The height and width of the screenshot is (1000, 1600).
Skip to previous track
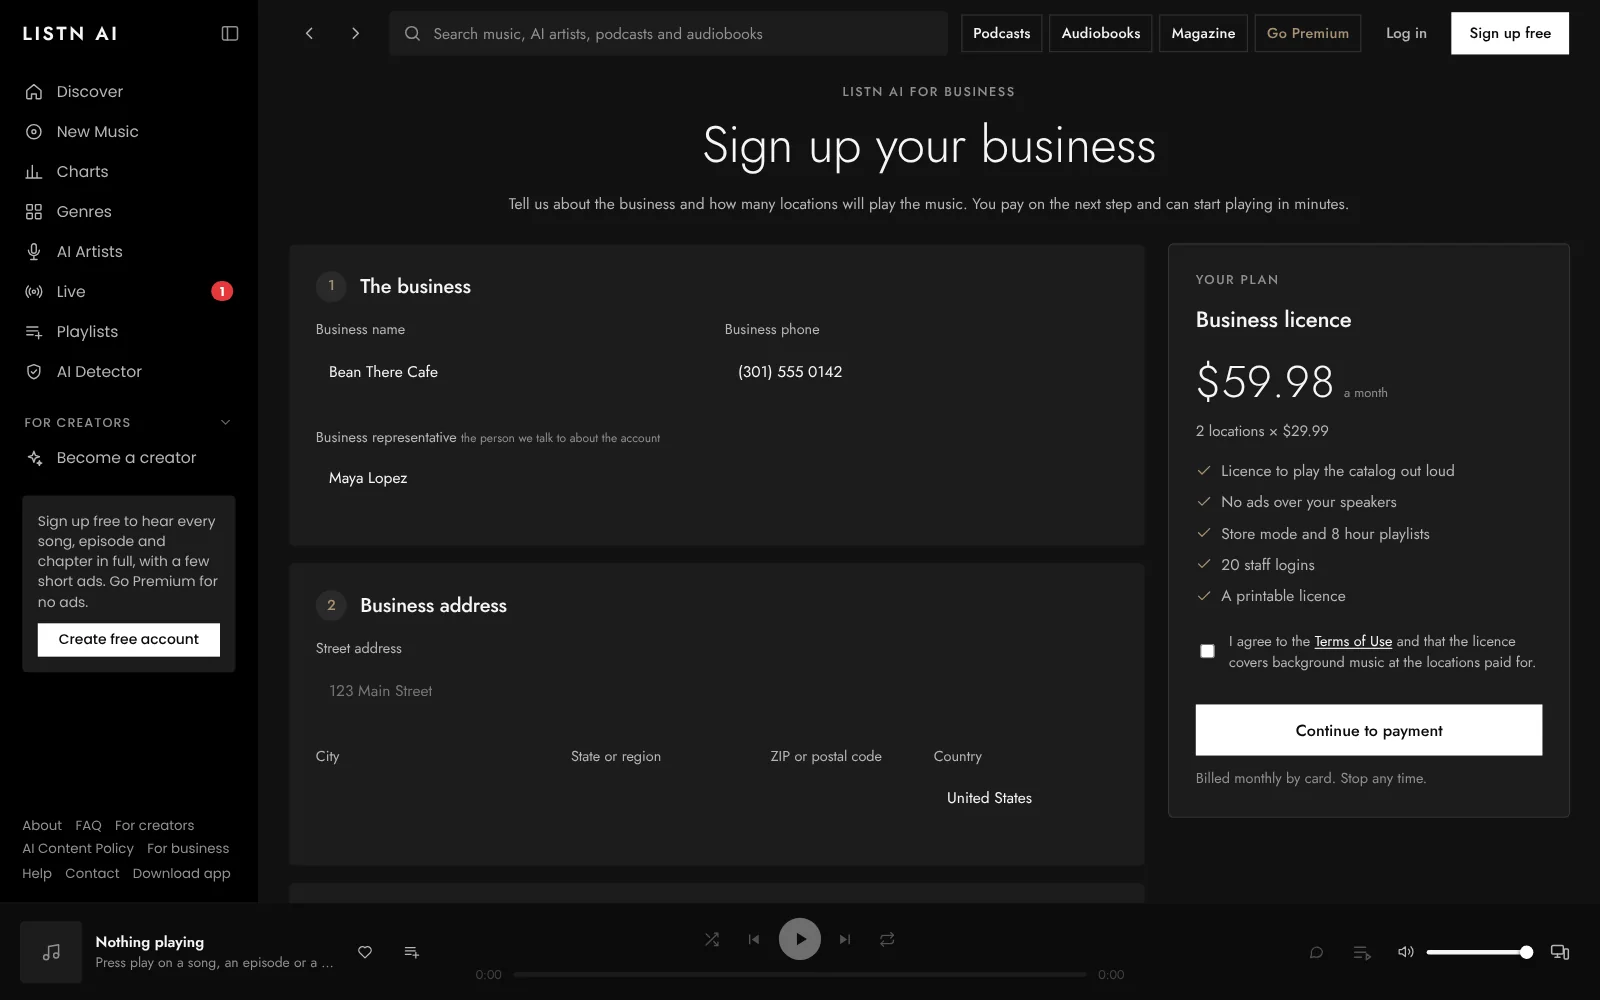pos(754,939)
